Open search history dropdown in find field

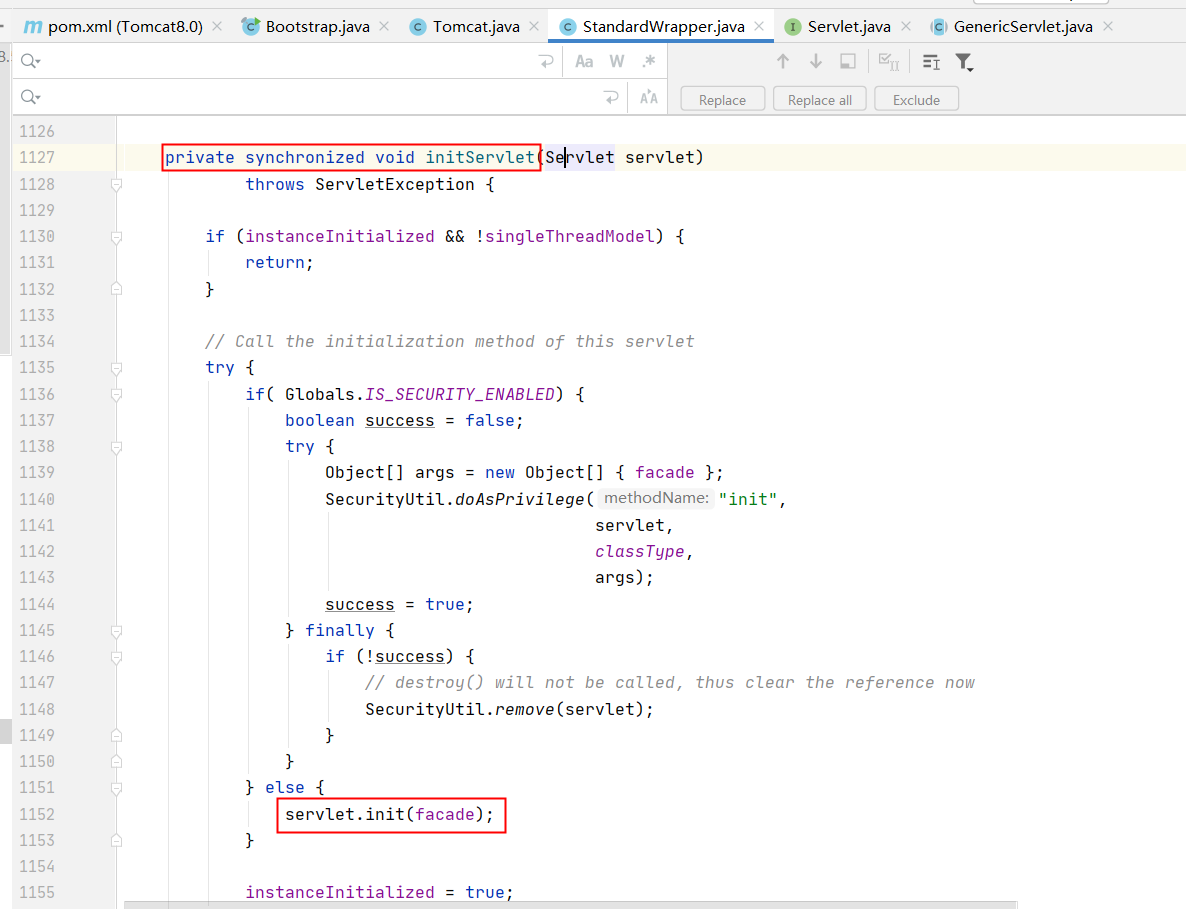coord(30,61)
